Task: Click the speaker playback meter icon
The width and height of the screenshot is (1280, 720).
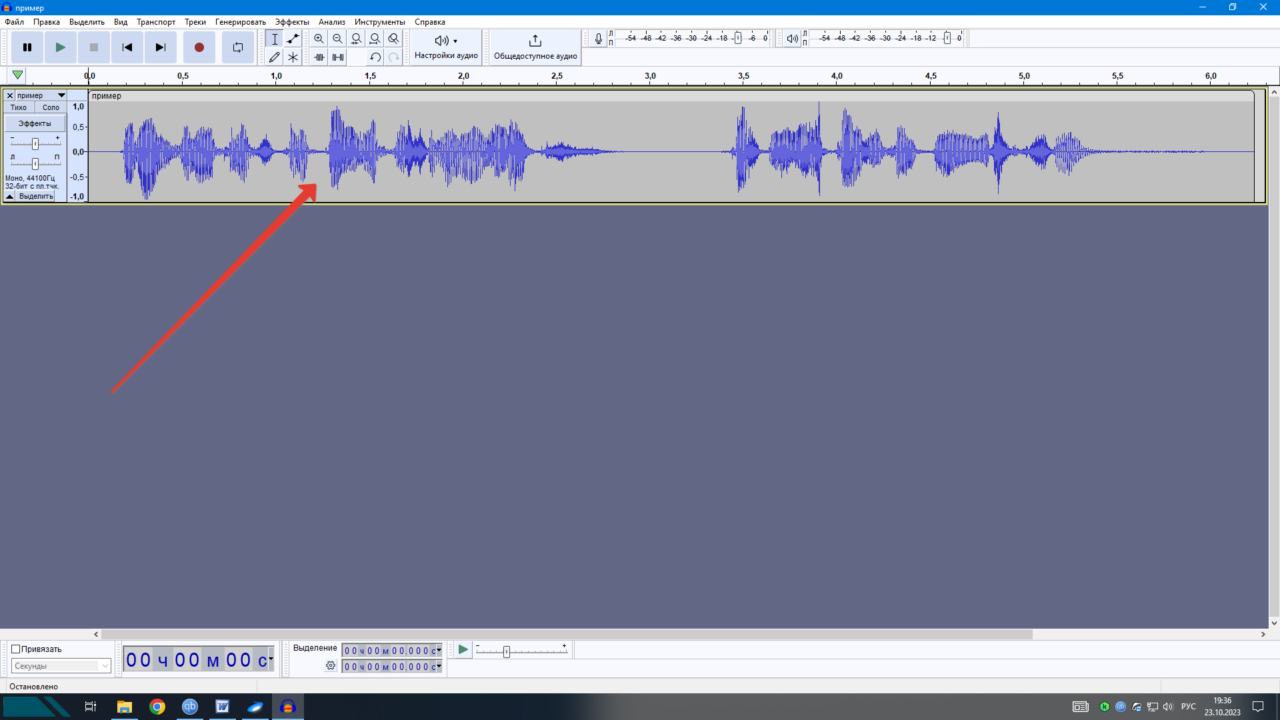Action: [793, 39]
